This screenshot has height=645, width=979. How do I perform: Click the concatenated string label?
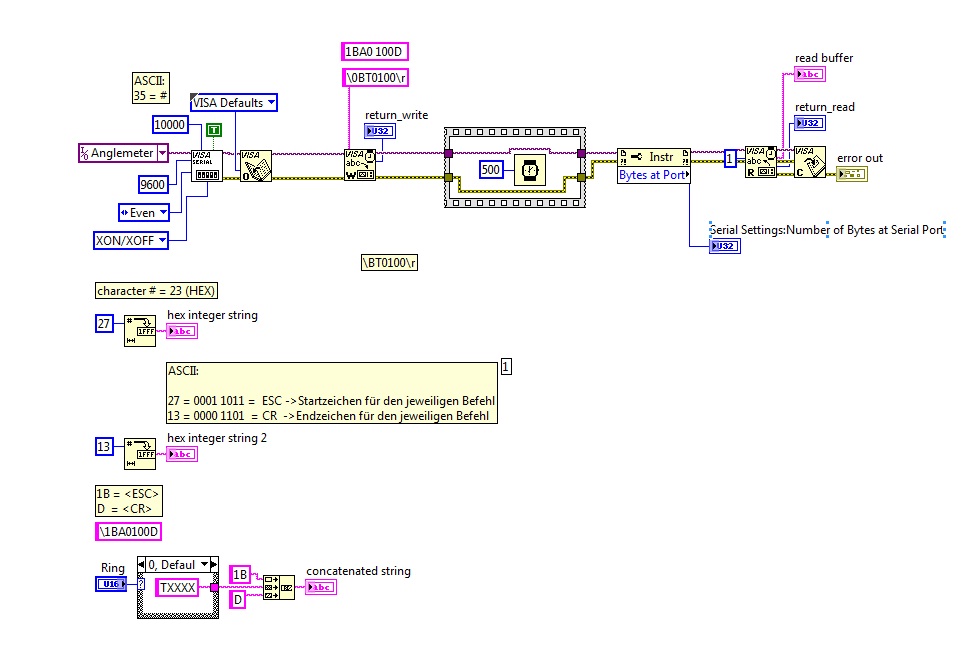point(358,571)
